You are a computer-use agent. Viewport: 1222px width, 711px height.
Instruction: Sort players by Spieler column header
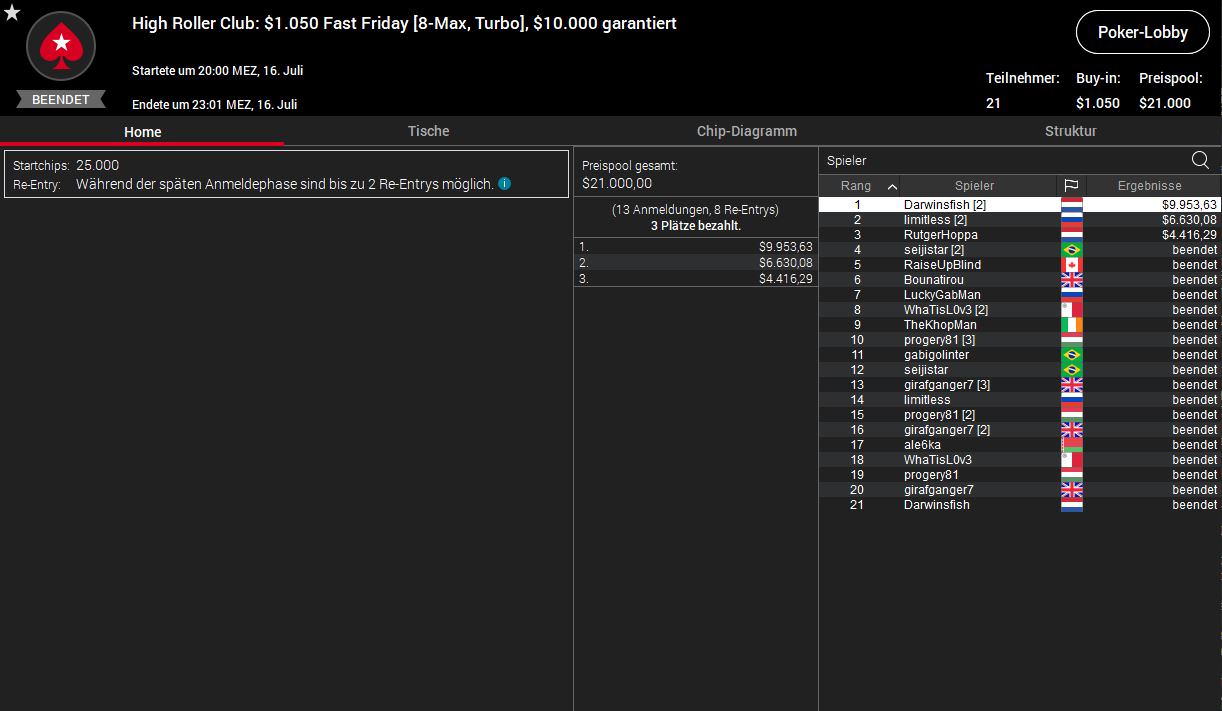click(x=974, y=186)
